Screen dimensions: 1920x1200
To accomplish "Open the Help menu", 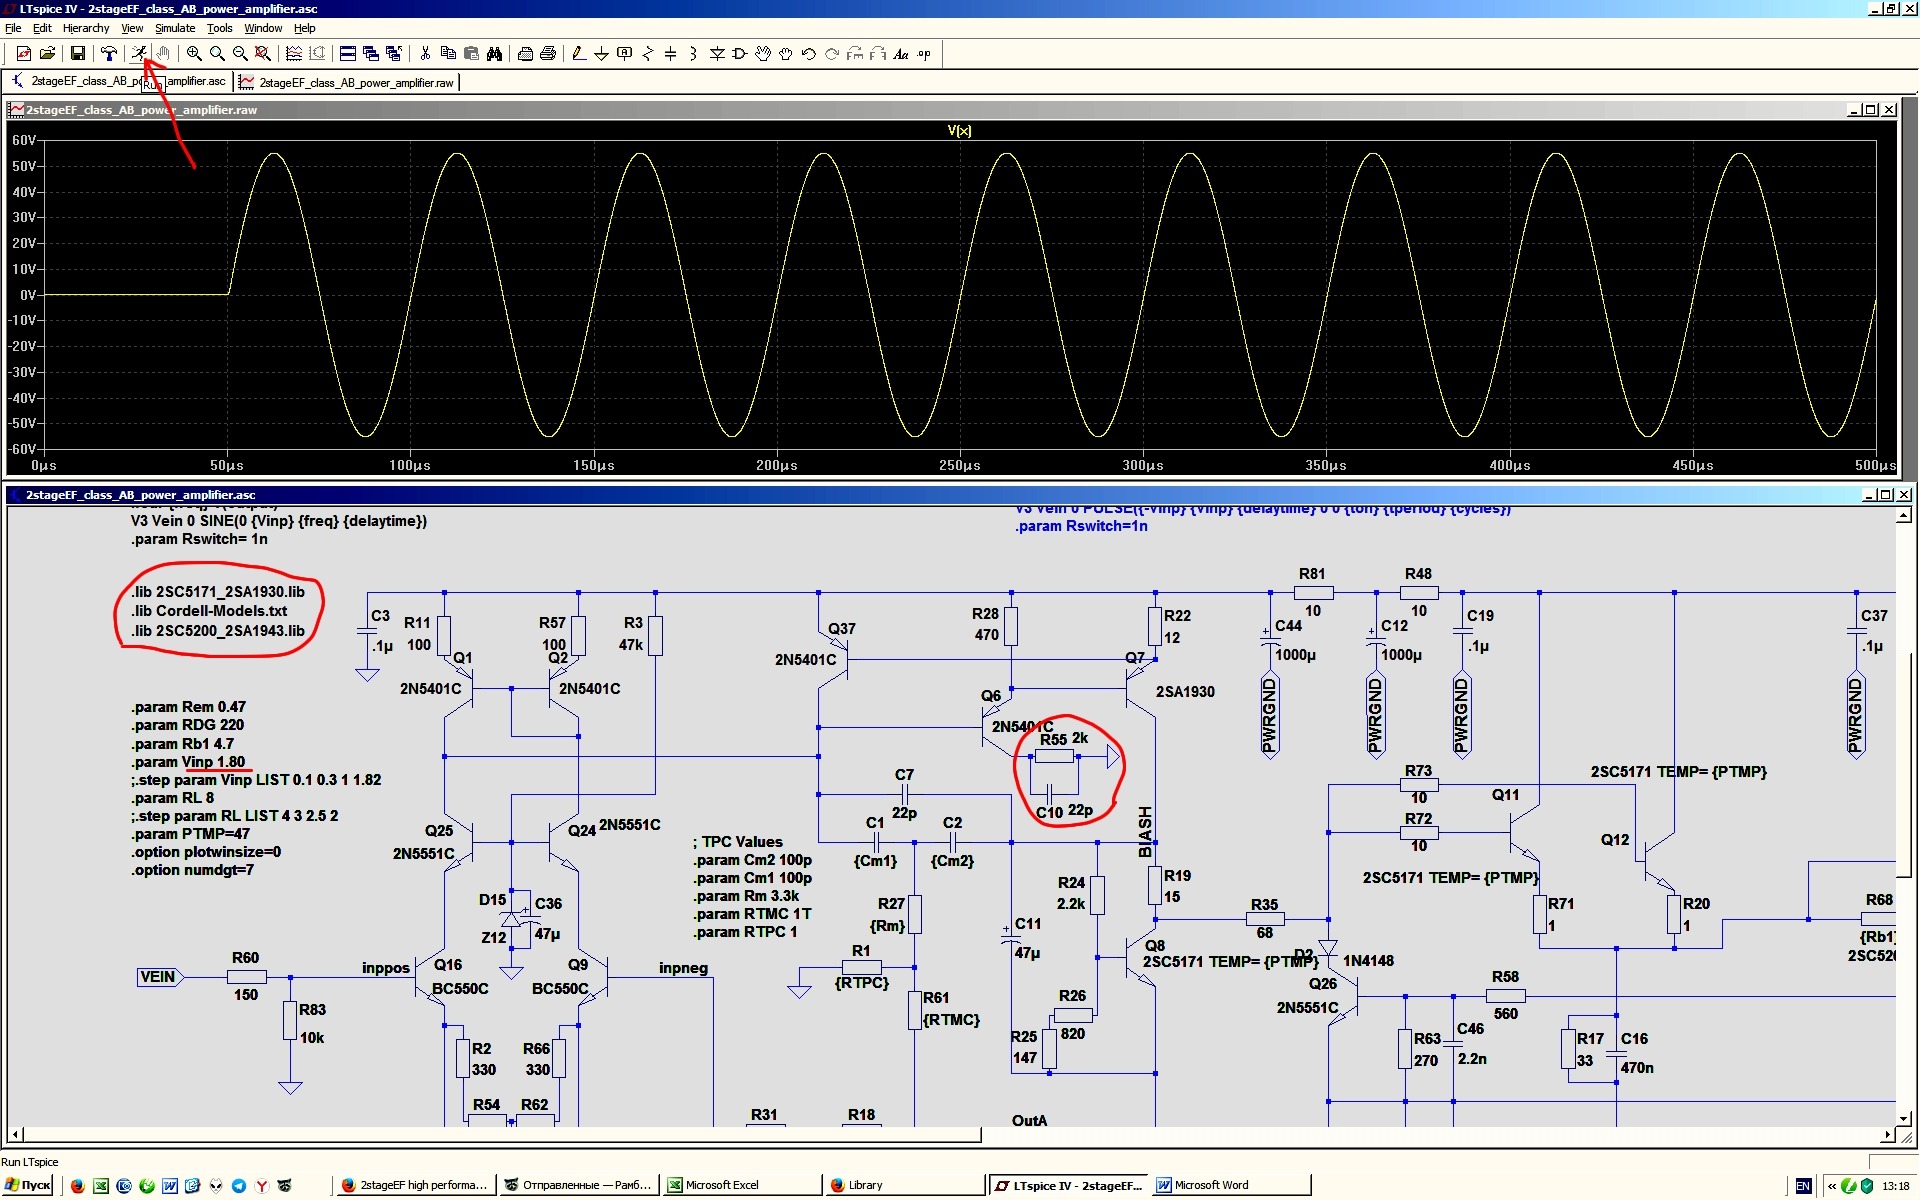I will [x=305, y=28].
